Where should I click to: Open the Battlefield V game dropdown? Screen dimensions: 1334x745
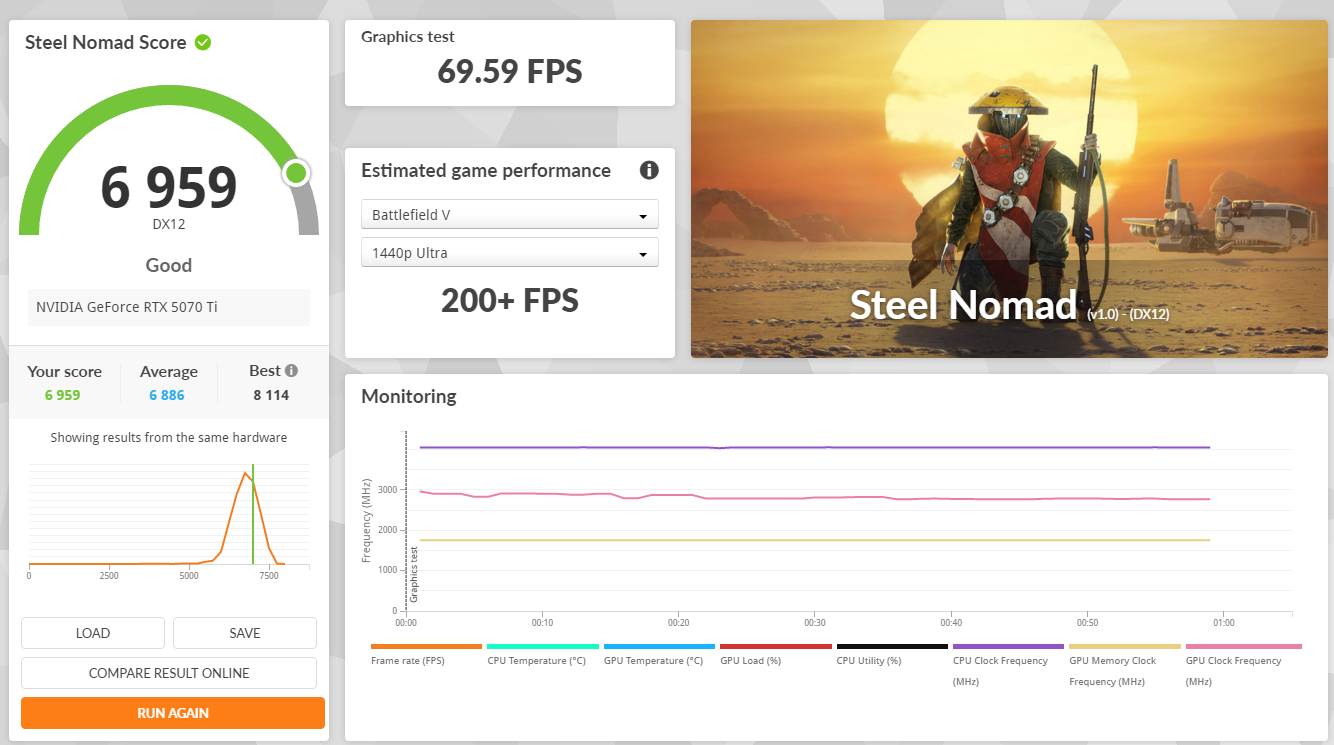coord(510,215)
